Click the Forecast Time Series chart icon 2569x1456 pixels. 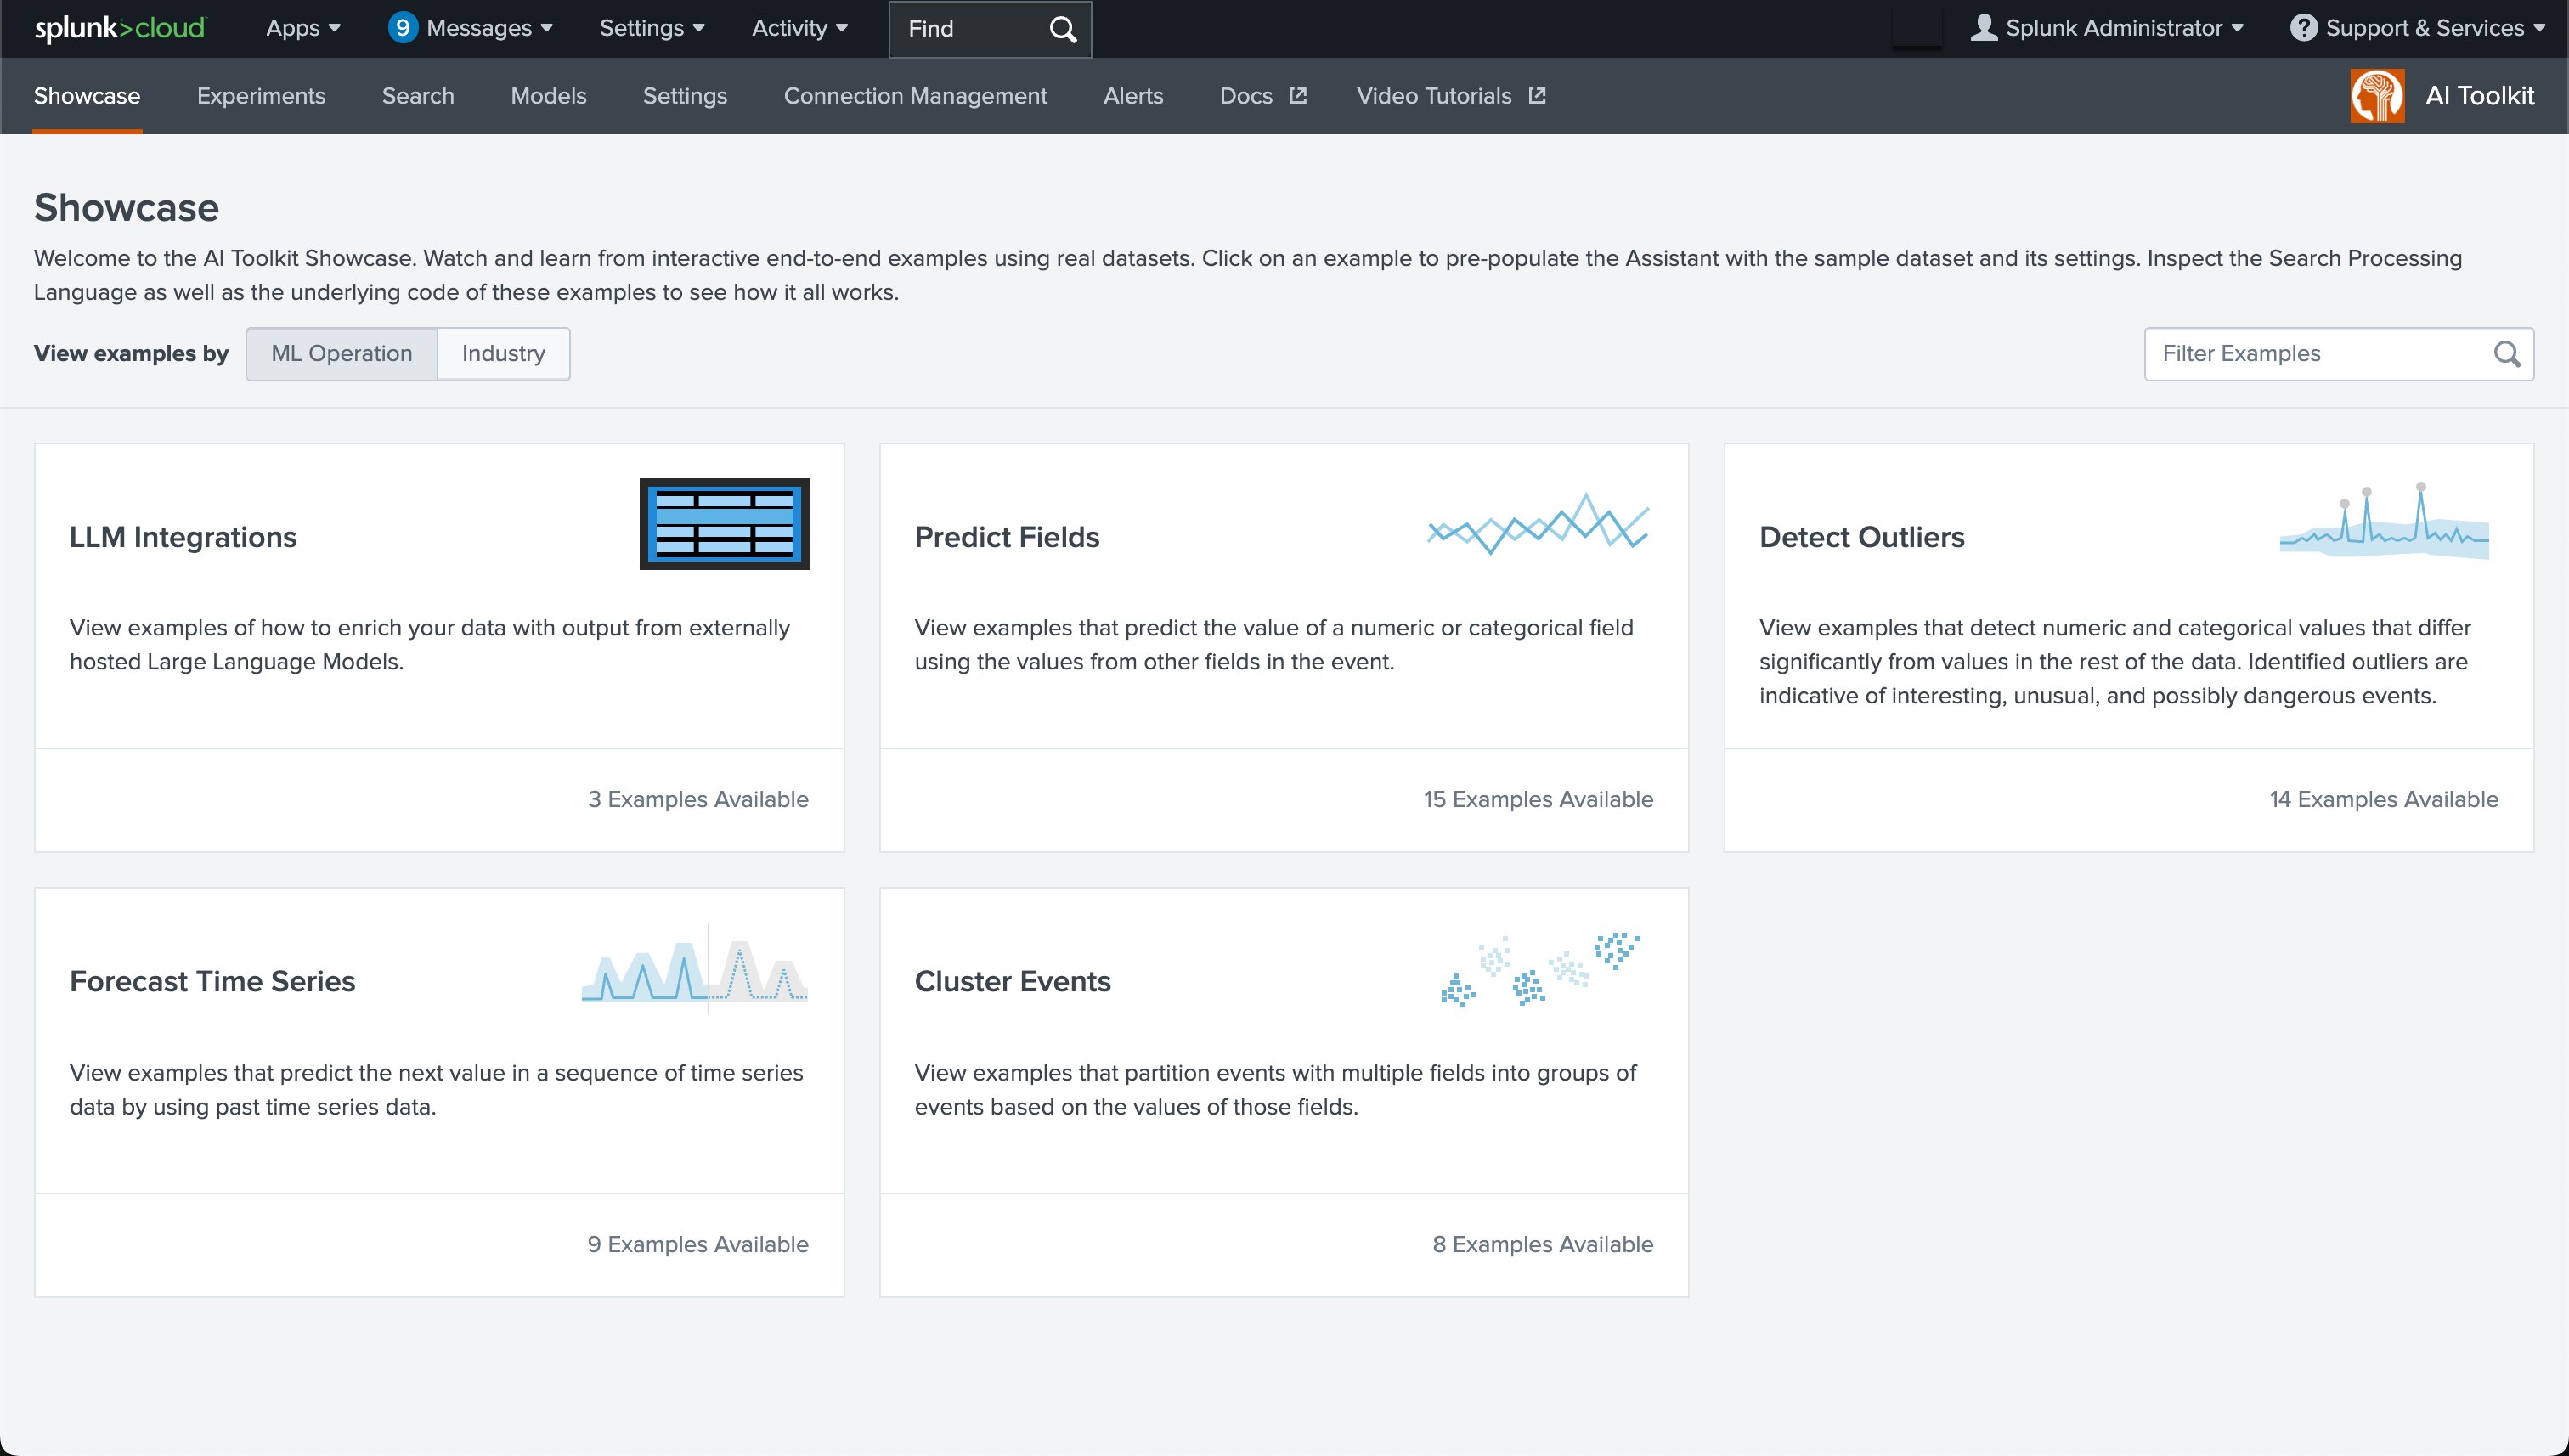coord(694,968)
